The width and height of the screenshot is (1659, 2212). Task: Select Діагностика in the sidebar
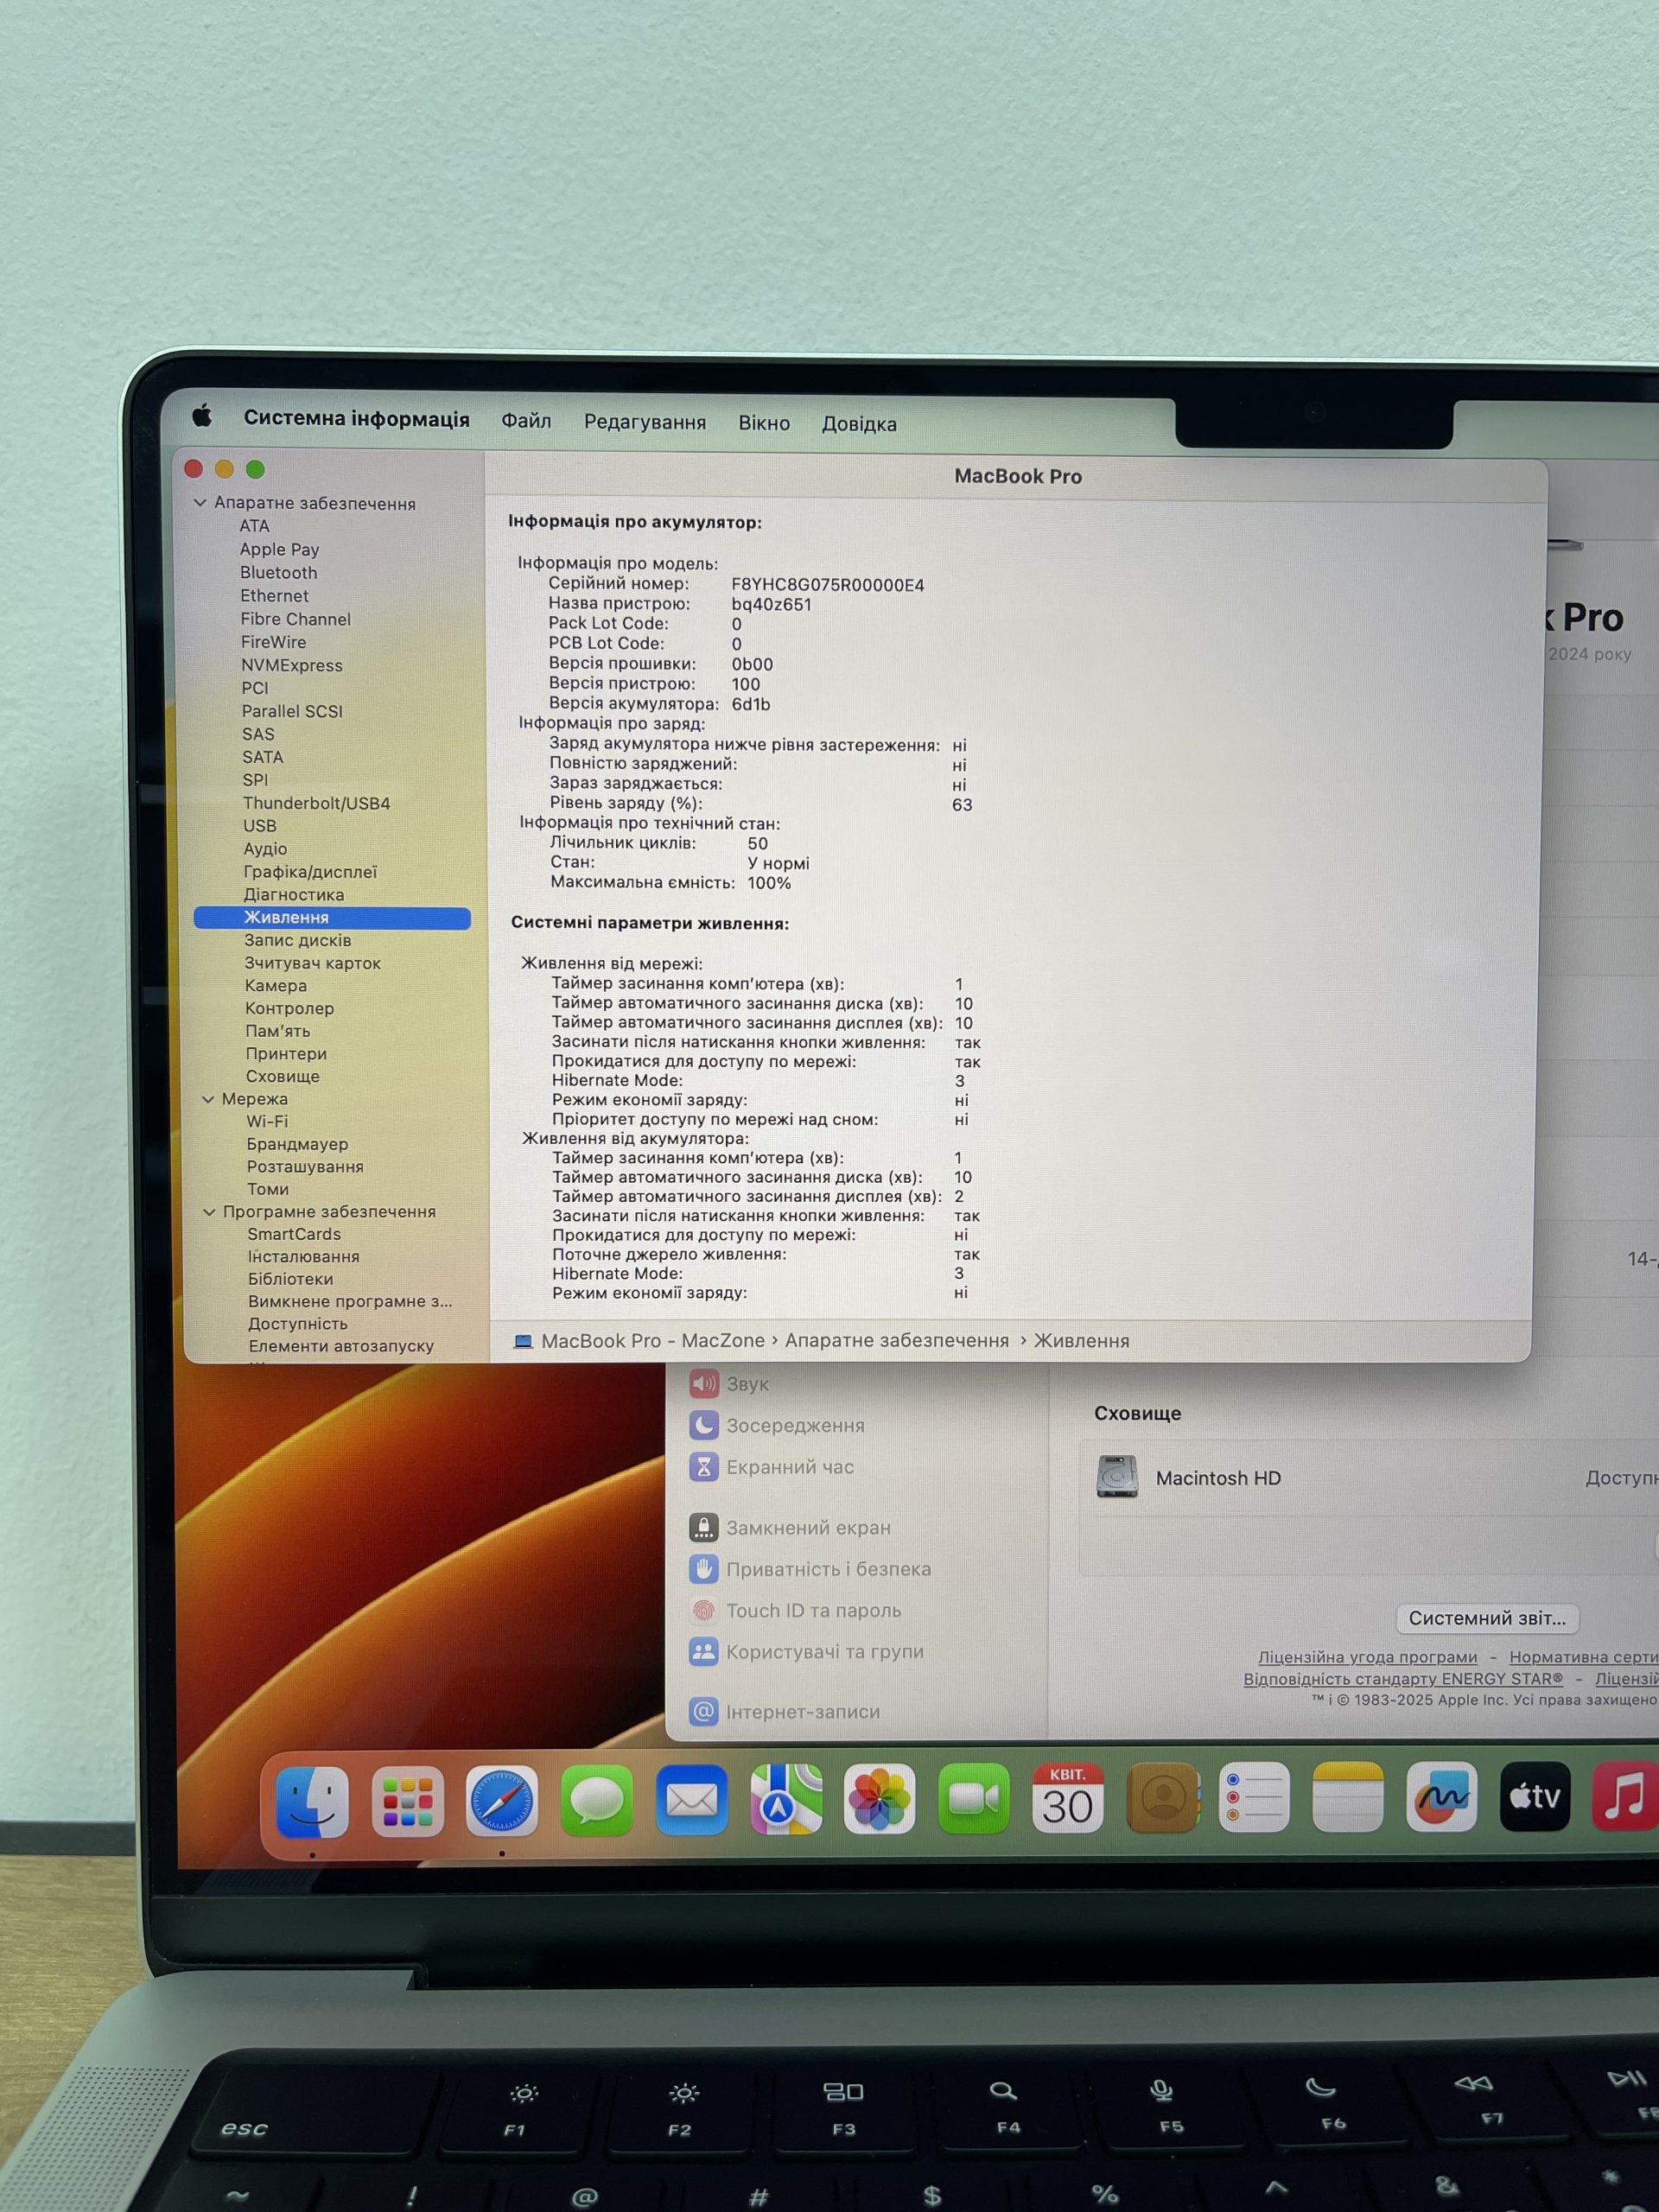point(293,895)
